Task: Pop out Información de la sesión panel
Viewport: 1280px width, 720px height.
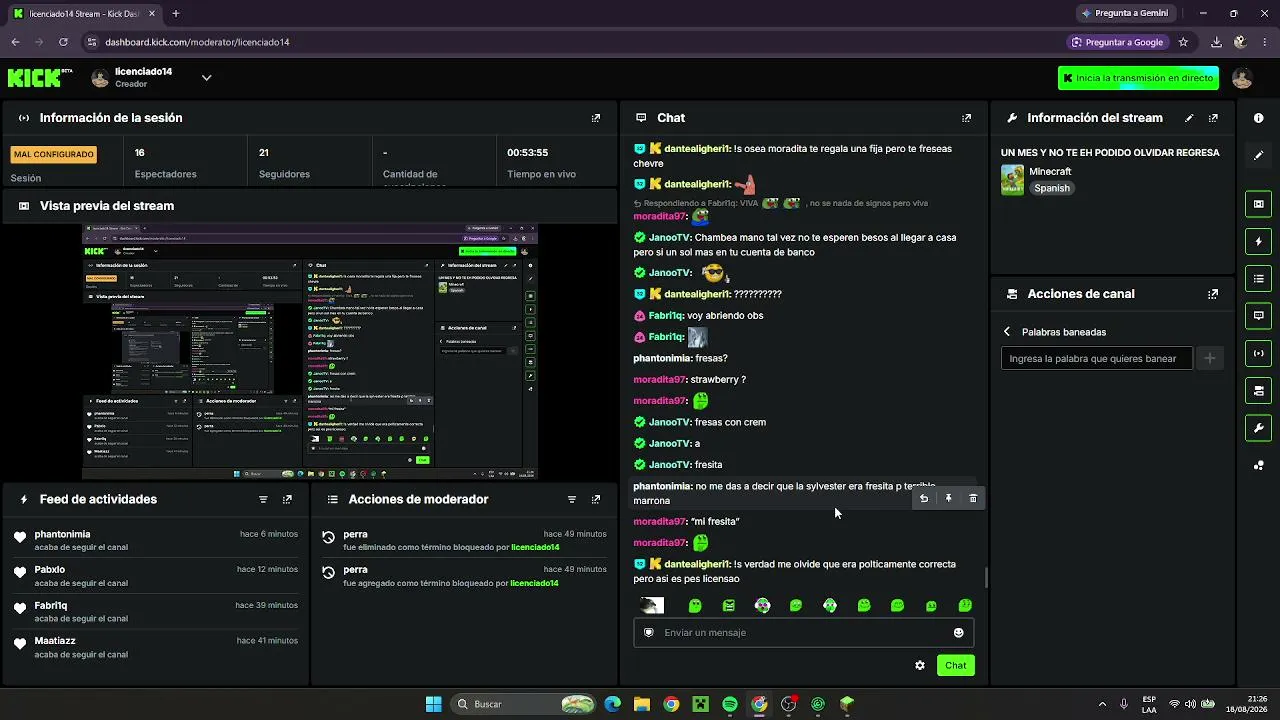Action: coord(596,118)
